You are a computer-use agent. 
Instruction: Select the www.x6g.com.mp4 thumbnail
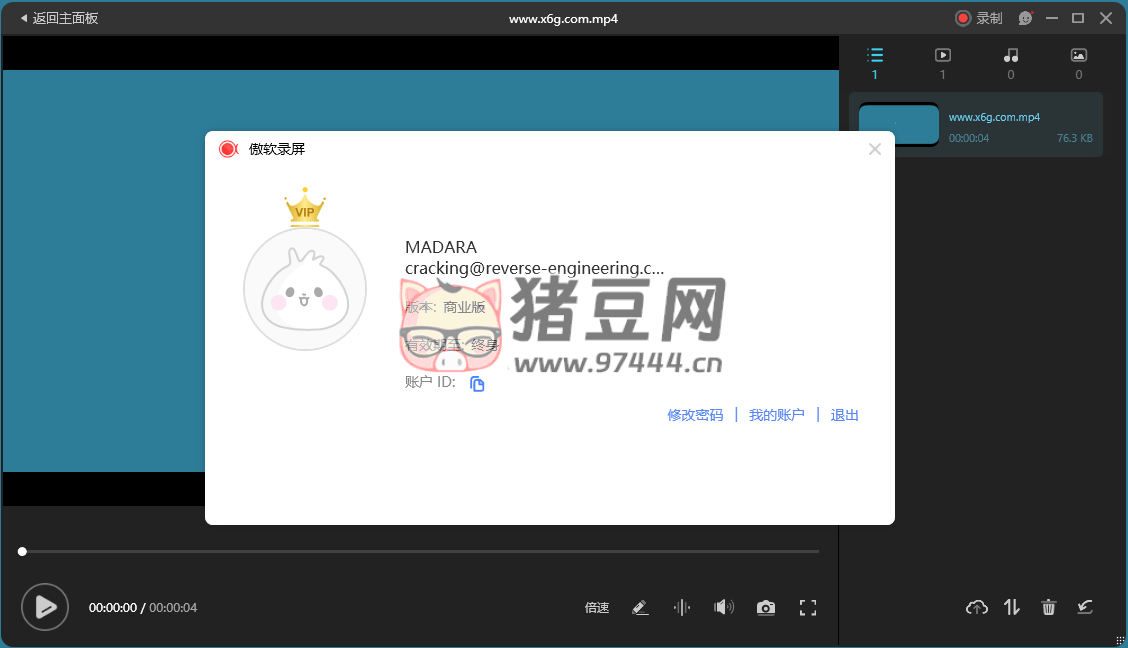tap(898, 125)
